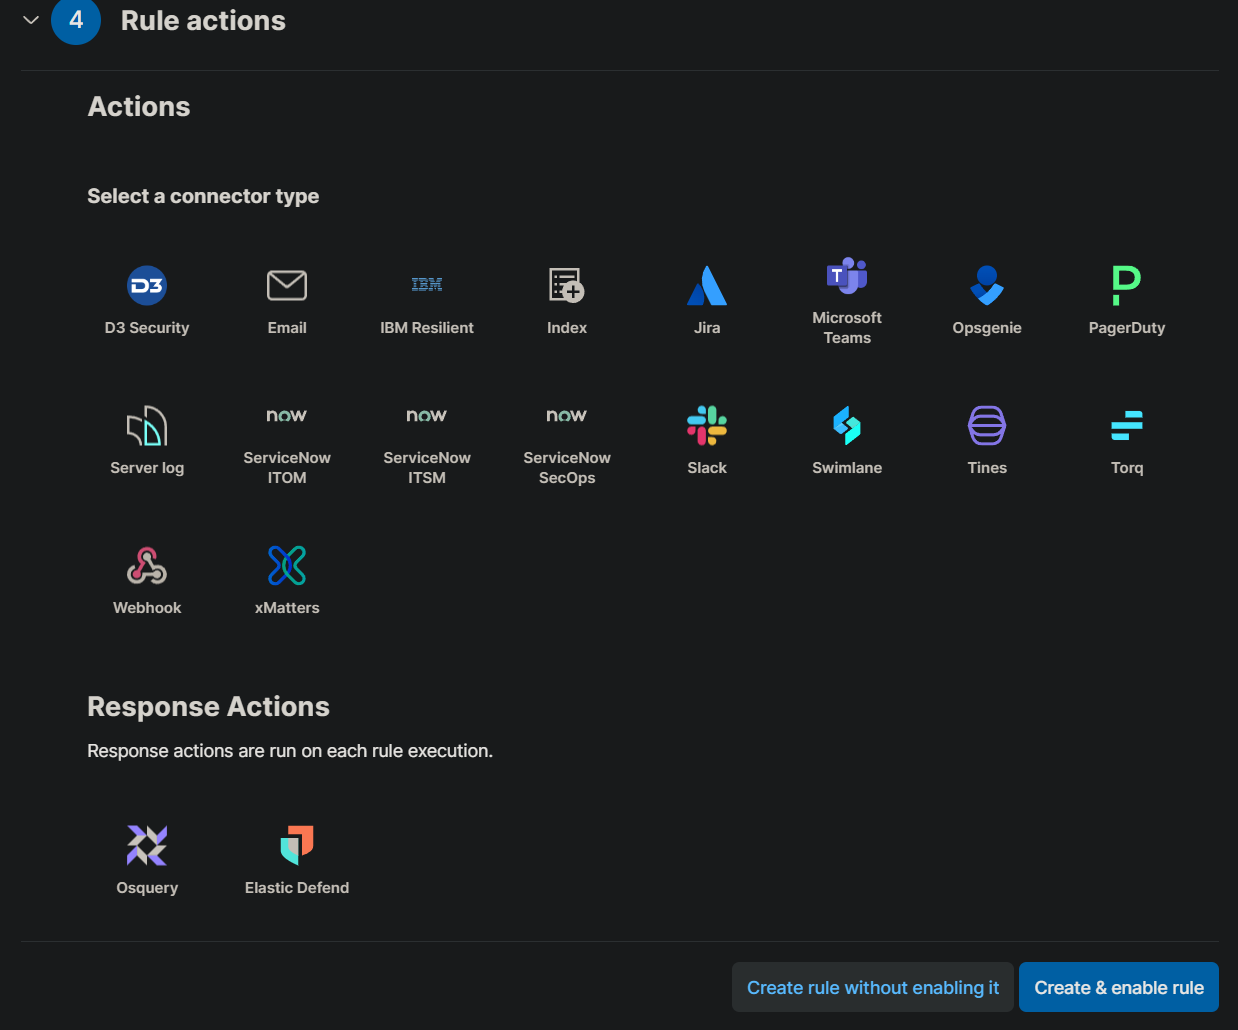The height and width of the screenshot is (1030, 1238).
Task: Pick the Webhook connector
Action: tap(147, 580)
